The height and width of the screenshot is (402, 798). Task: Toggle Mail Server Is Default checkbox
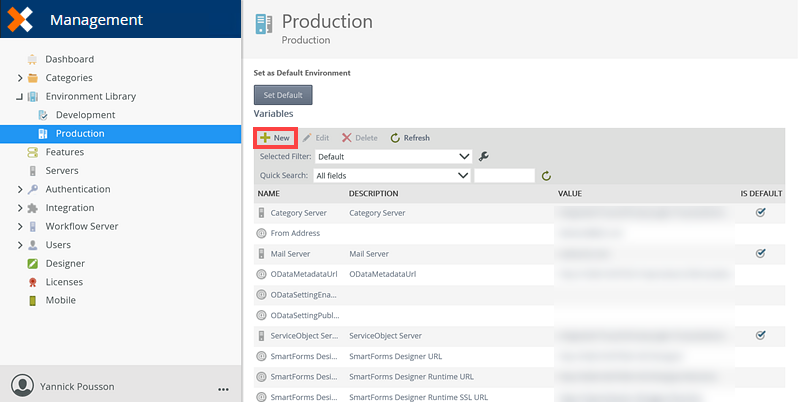[760, 254]
